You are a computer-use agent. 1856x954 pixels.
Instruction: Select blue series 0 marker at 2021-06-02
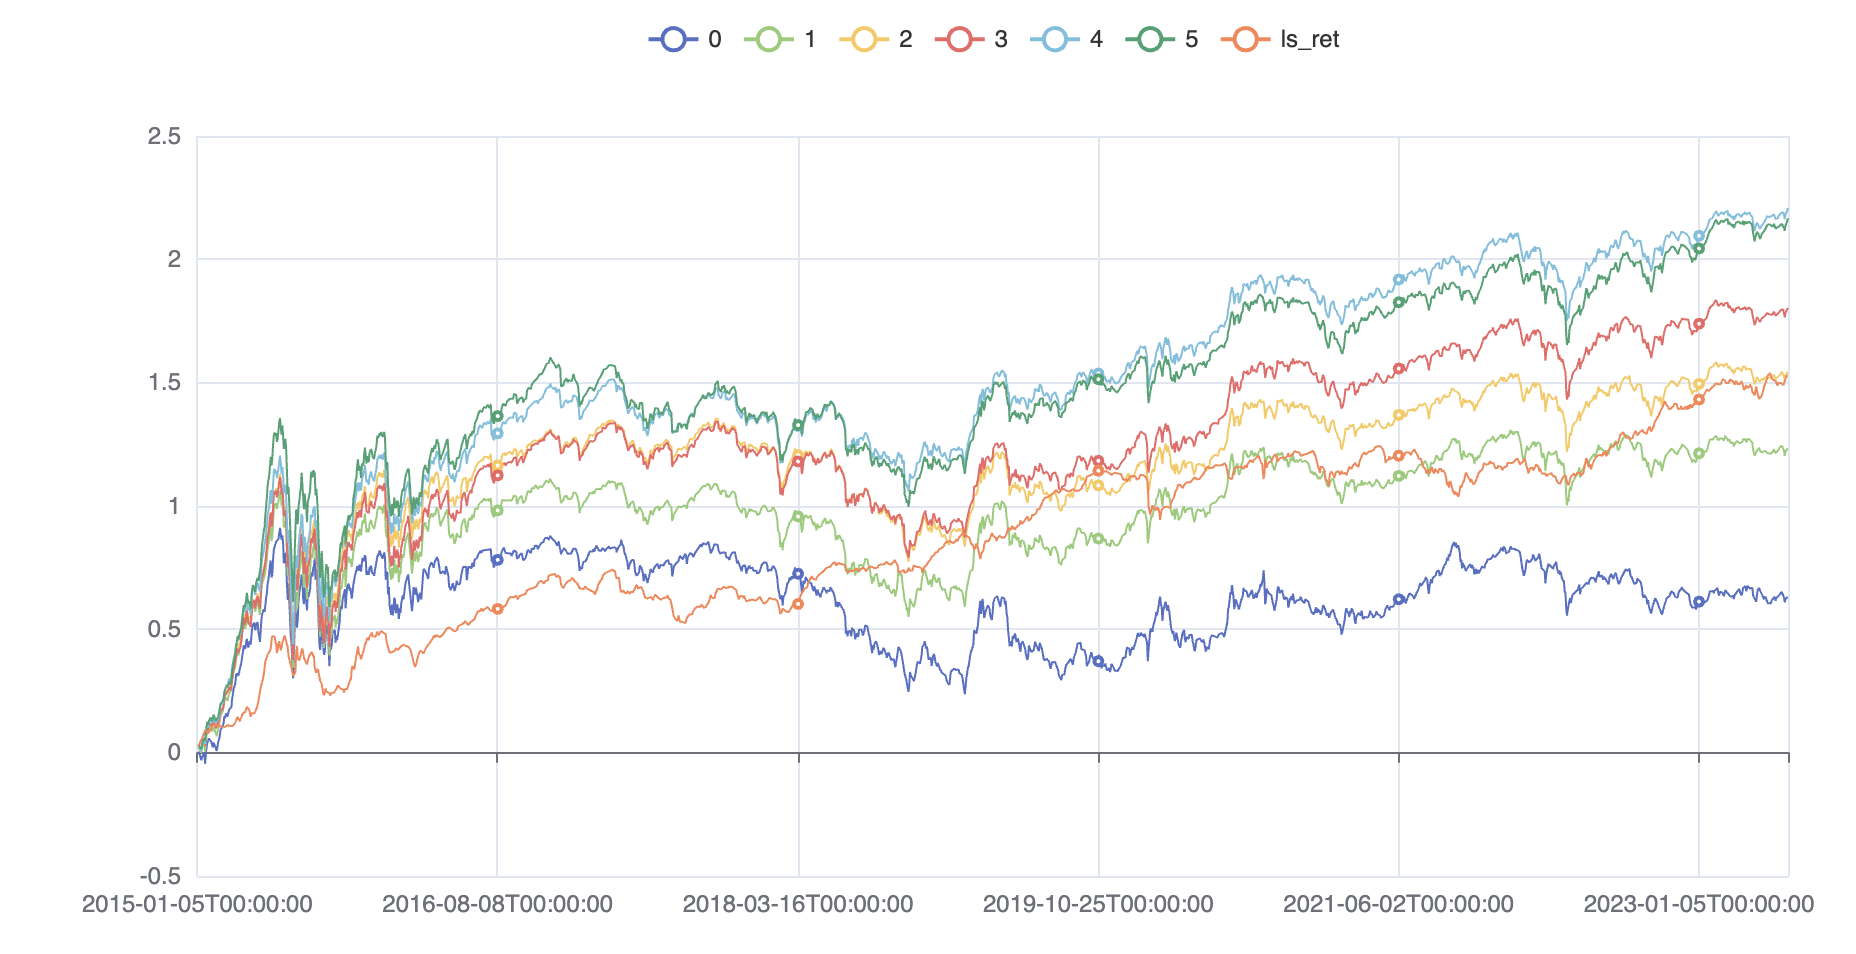click(1399, 599)
